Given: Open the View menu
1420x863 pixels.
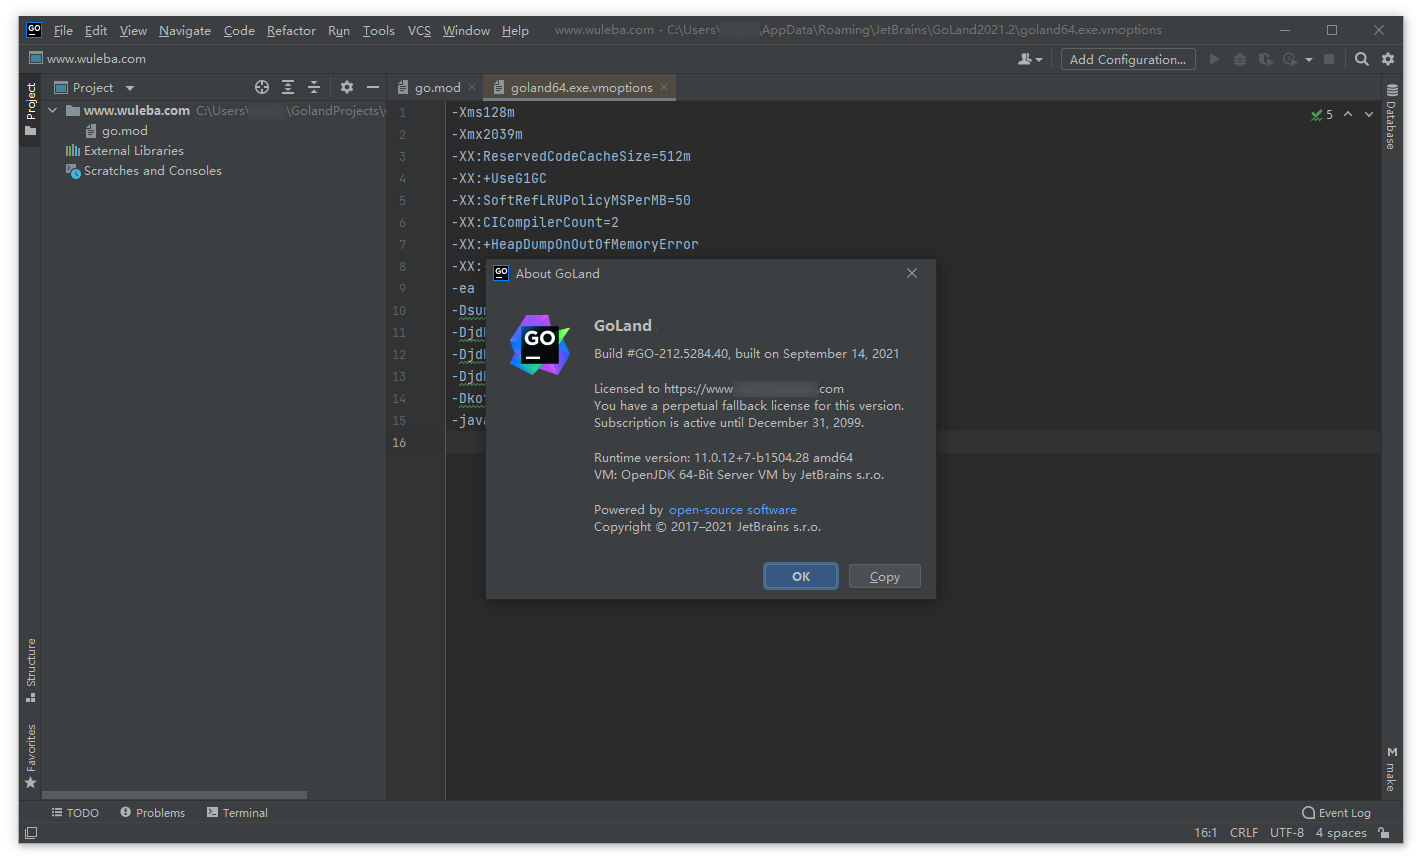Looking at the screenshot, I should click(133, 31).
